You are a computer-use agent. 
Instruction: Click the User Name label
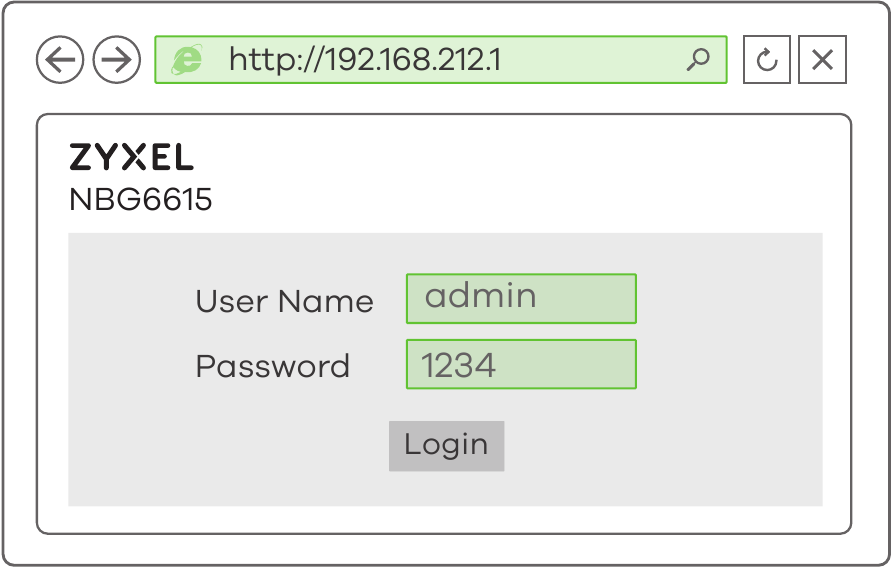[x=284, y=301]
